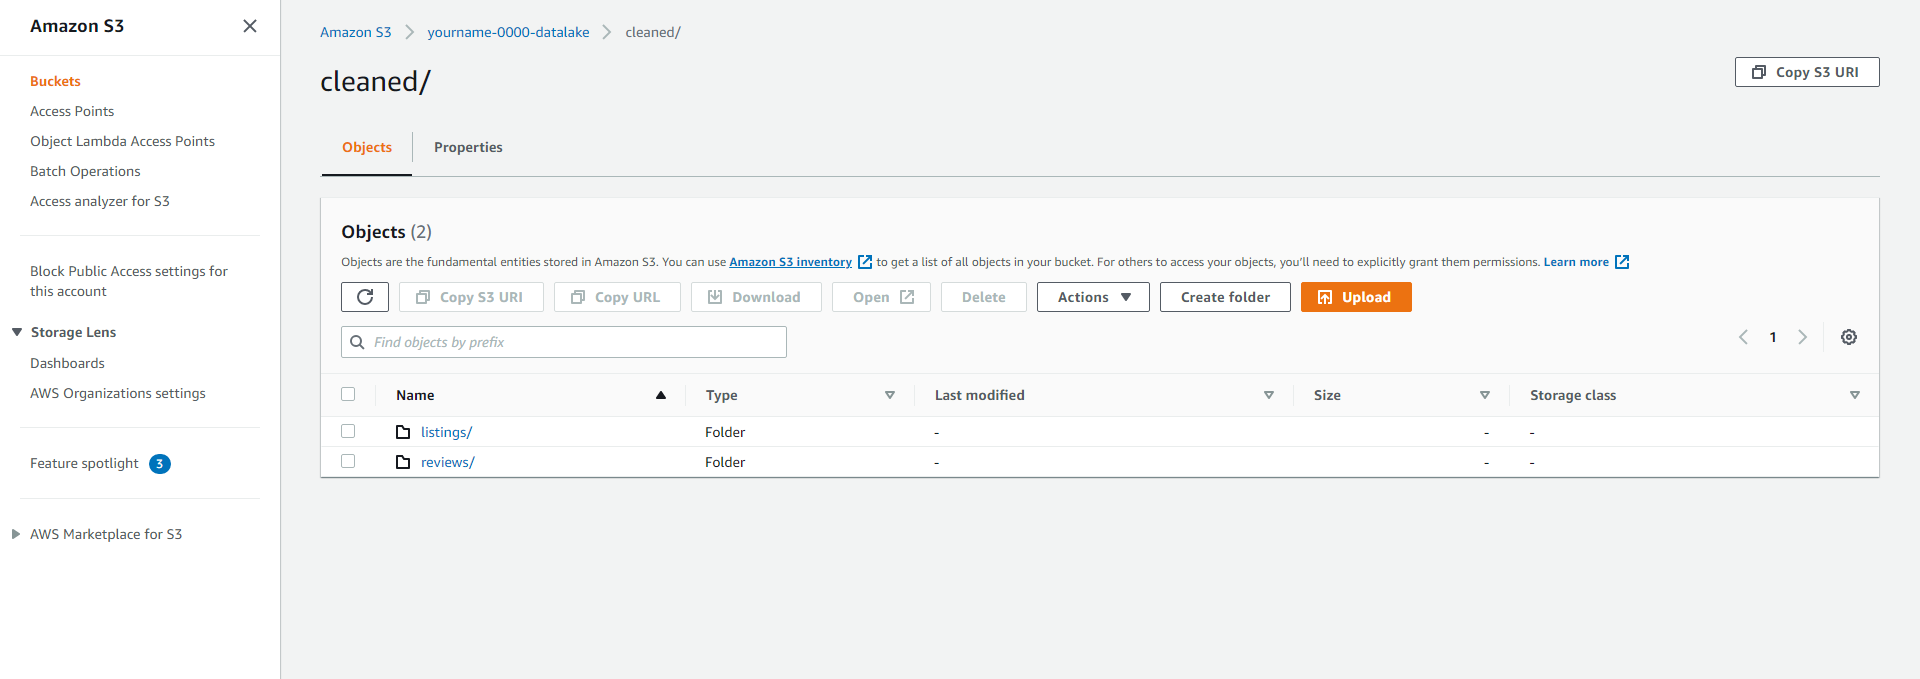
Task: Open Storage Lens Dashboards
Action: tap(67, 363)
